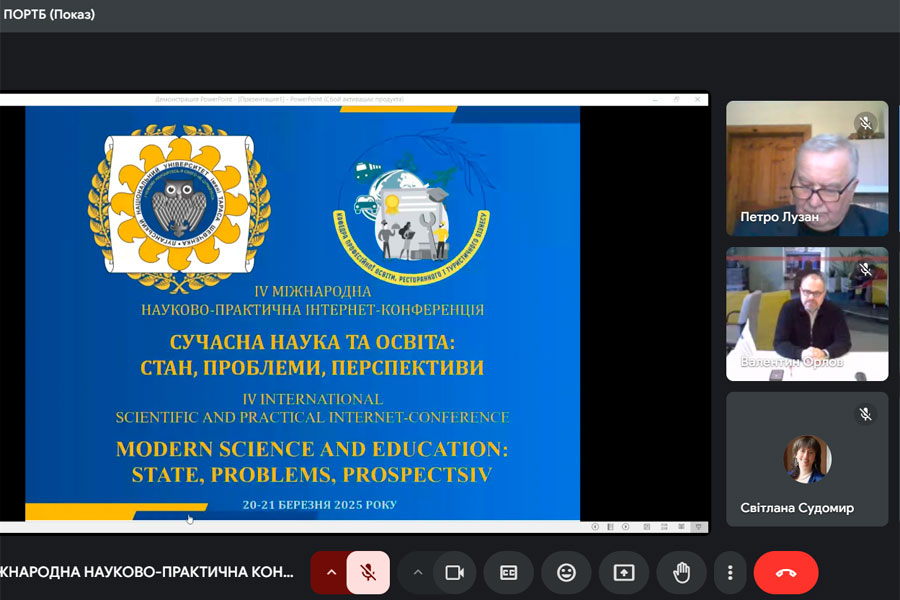Expand audio settings arrow beside microphone

tap(330, 572)
